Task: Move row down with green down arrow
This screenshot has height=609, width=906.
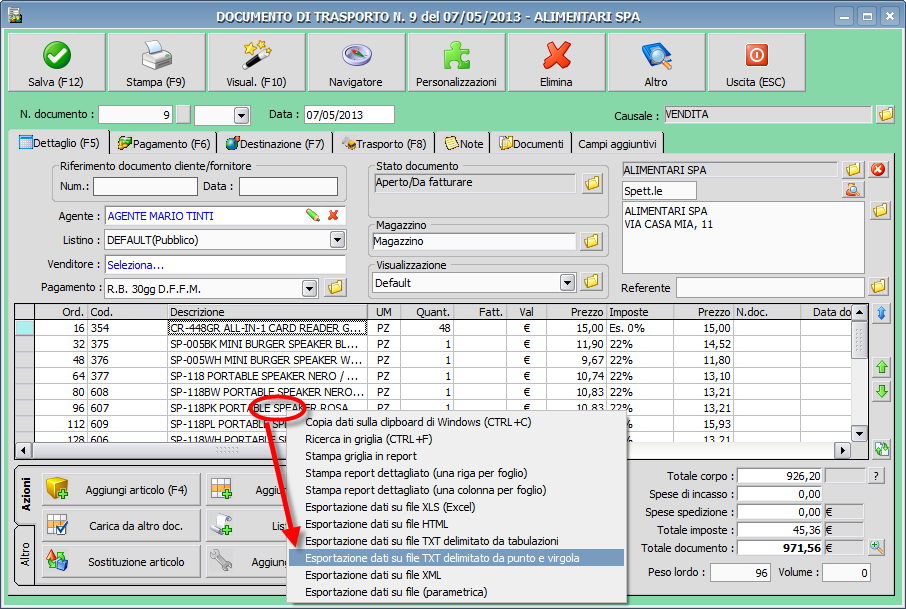Action: point(882,391)
